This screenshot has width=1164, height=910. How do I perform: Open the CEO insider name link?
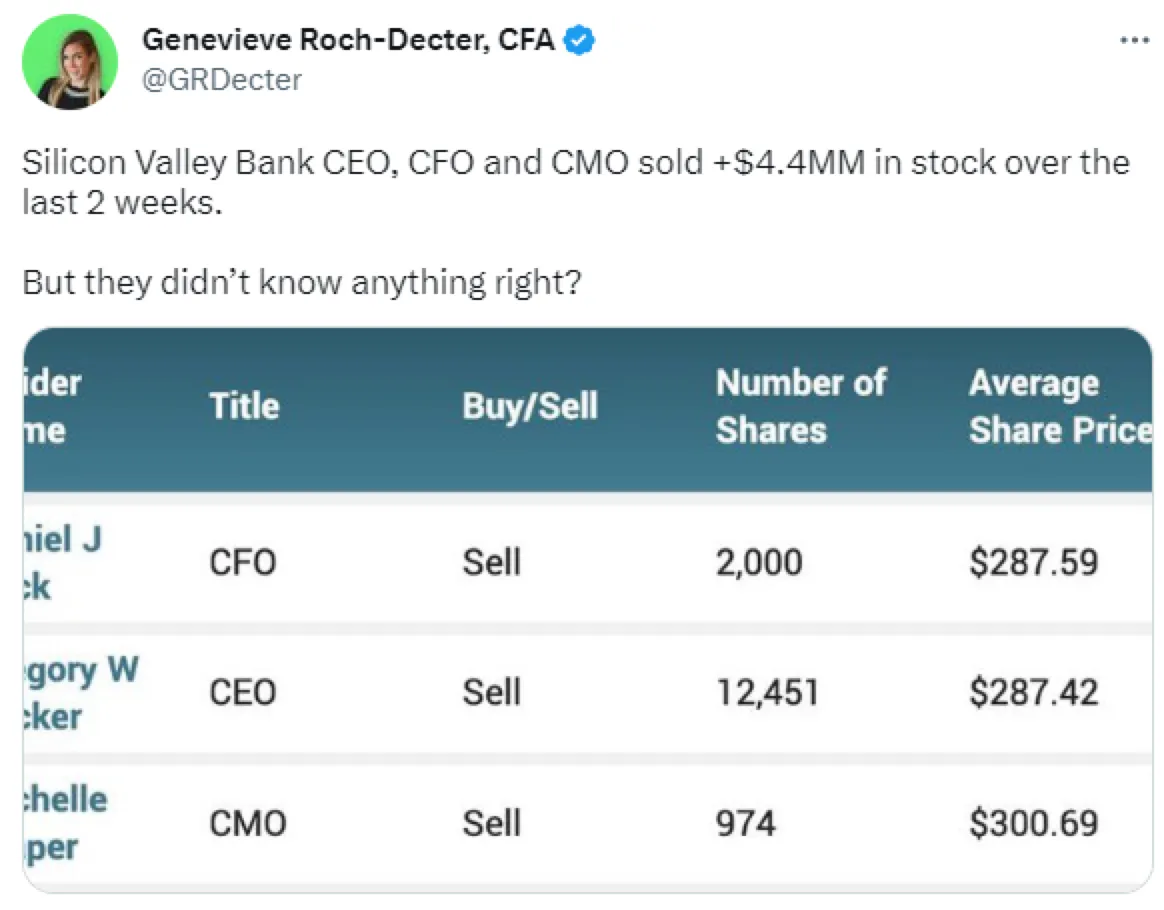coord(79,693)
